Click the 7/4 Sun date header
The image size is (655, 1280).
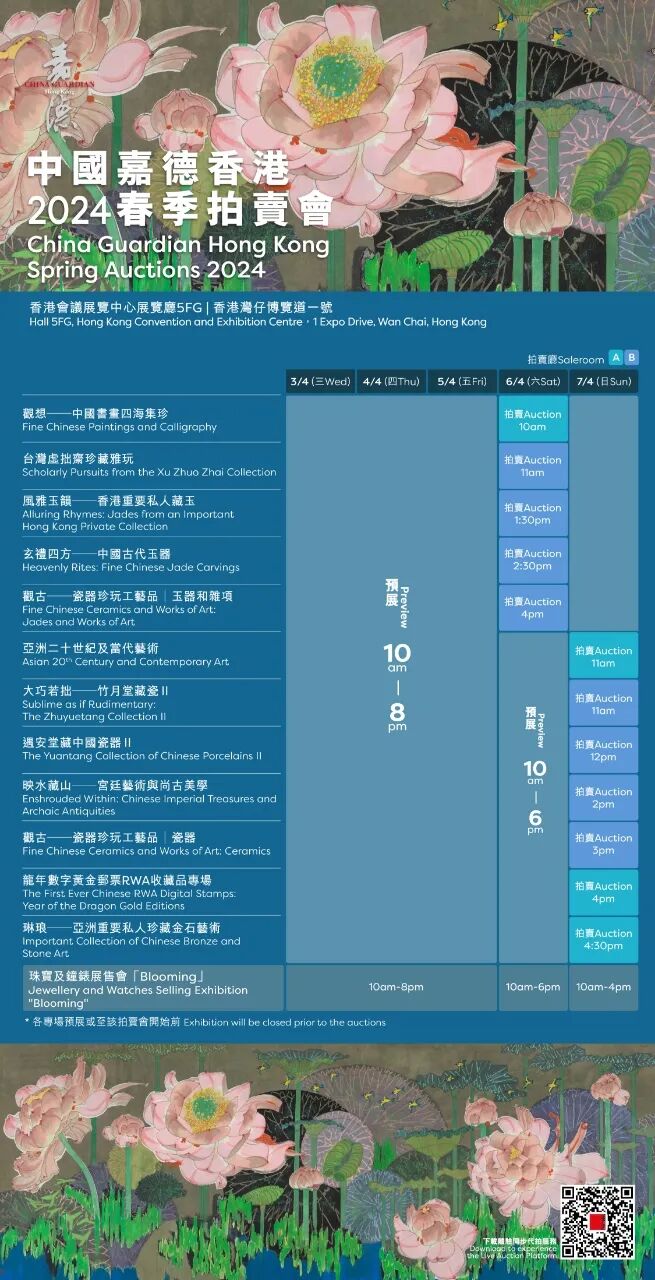pyautogui.click(x=604, y=382)
